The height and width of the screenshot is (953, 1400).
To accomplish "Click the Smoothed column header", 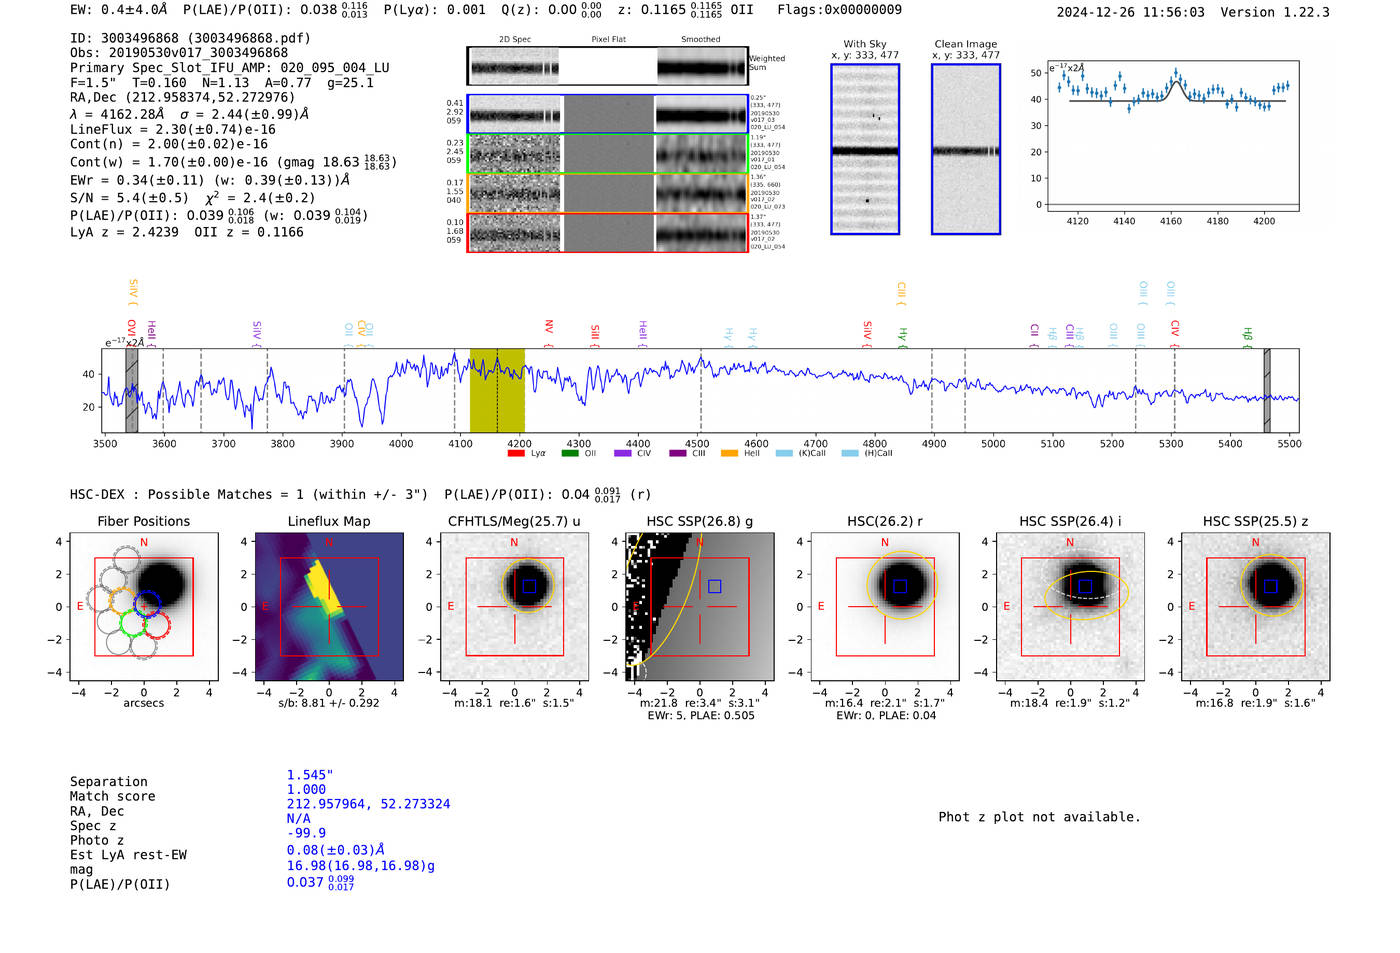I will pyautogui.click(x=701, y=39).
